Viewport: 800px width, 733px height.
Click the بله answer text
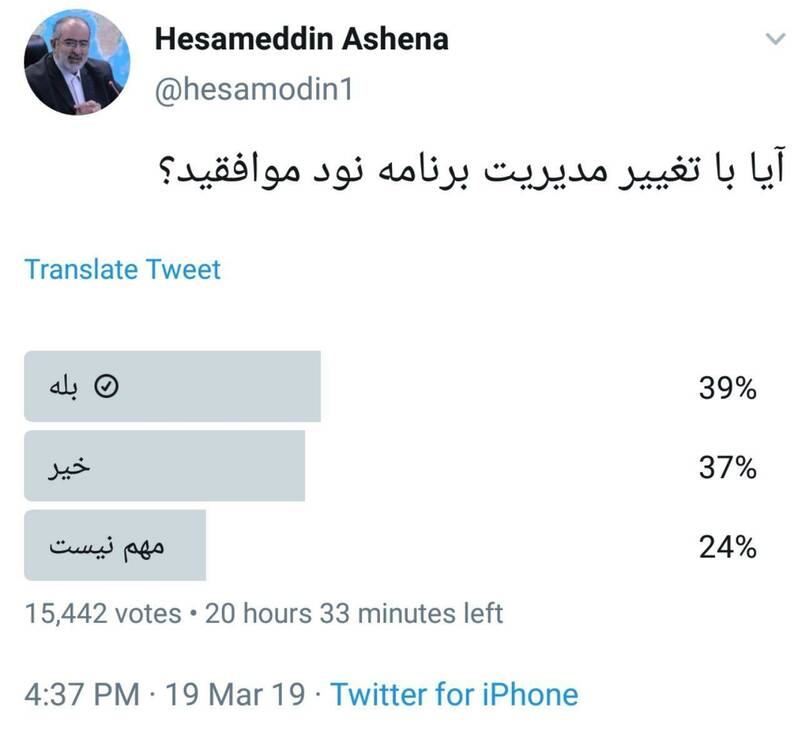(63, 388)
